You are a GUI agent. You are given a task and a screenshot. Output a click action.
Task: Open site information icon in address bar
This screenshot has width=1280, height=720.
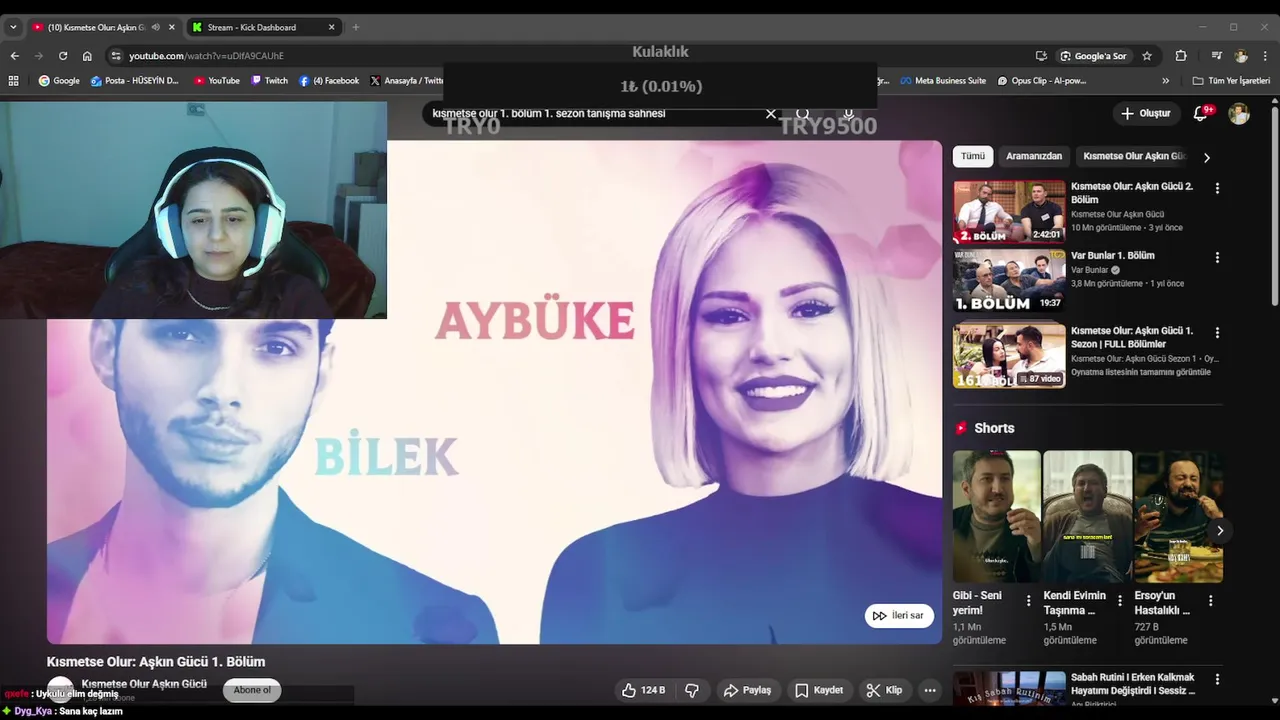(116, 56)
